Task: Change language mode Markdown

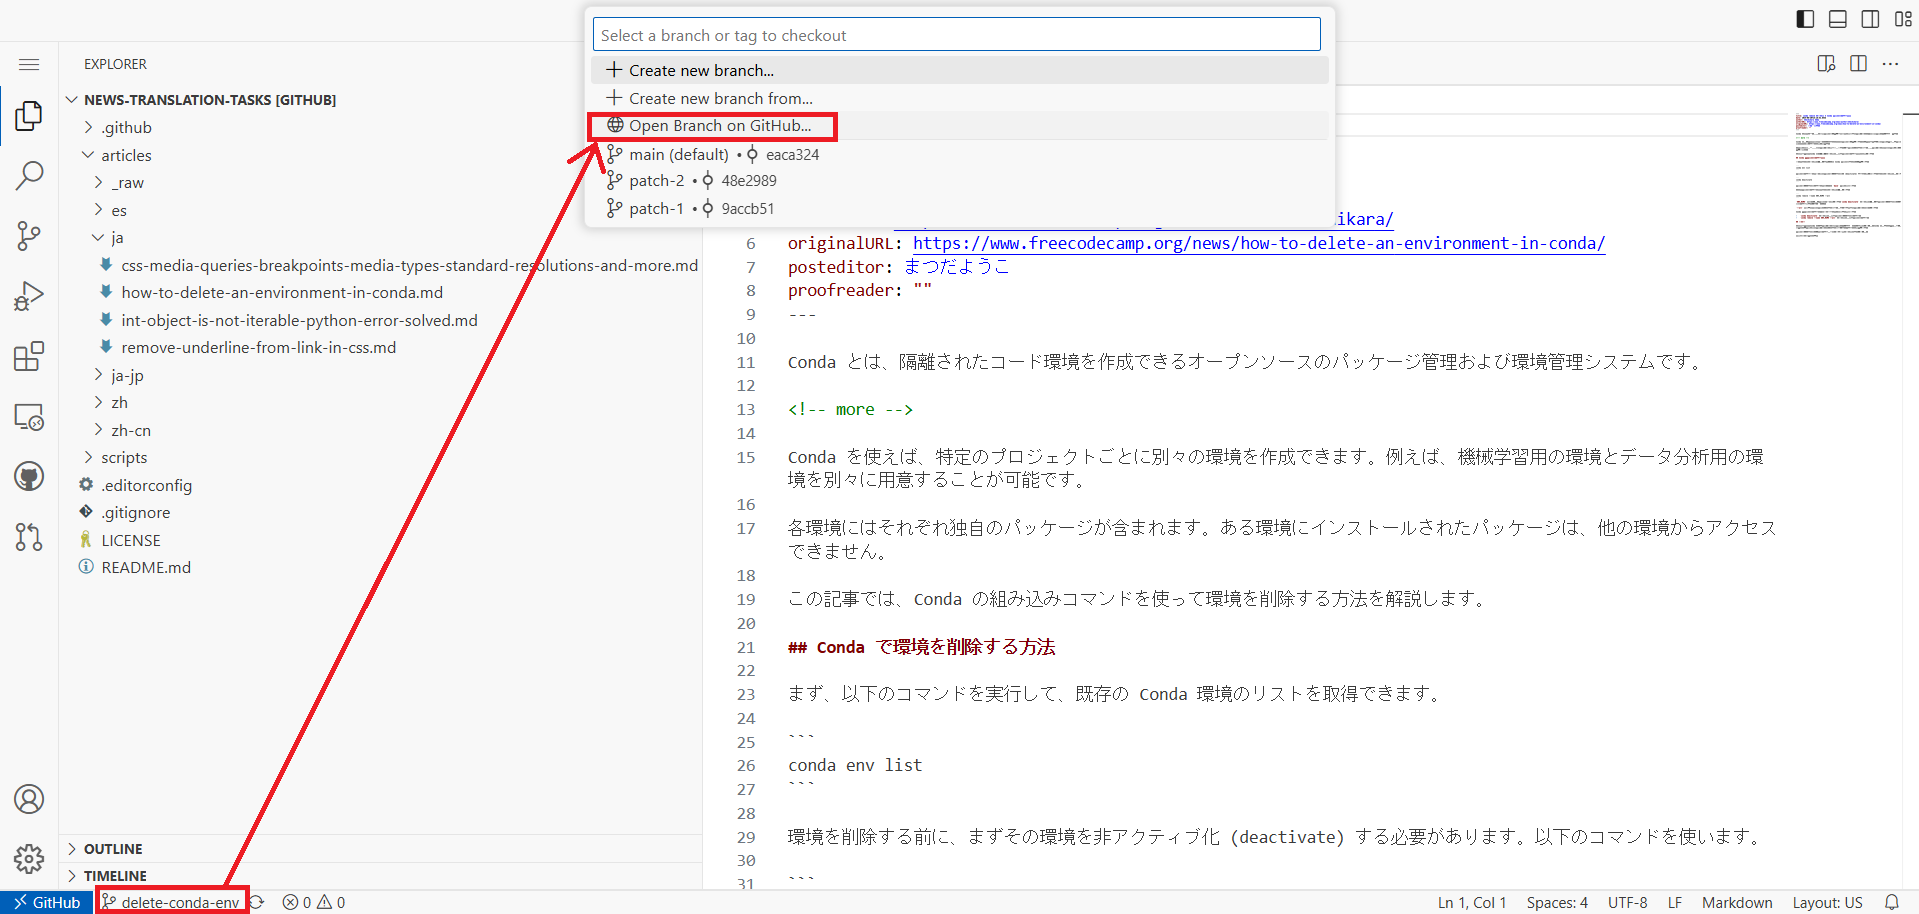Action: [x=1737, y=902]
